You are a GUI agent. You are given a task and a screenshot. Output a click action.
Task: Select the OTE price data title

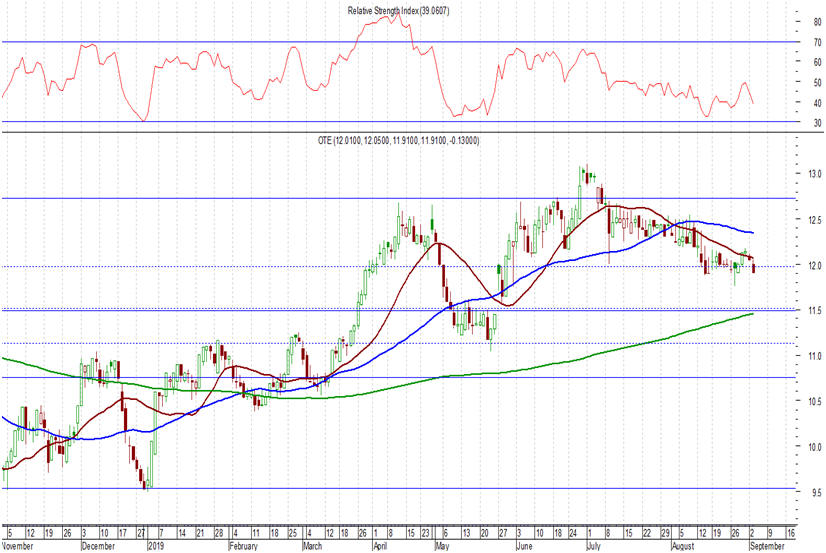point(398,140)
